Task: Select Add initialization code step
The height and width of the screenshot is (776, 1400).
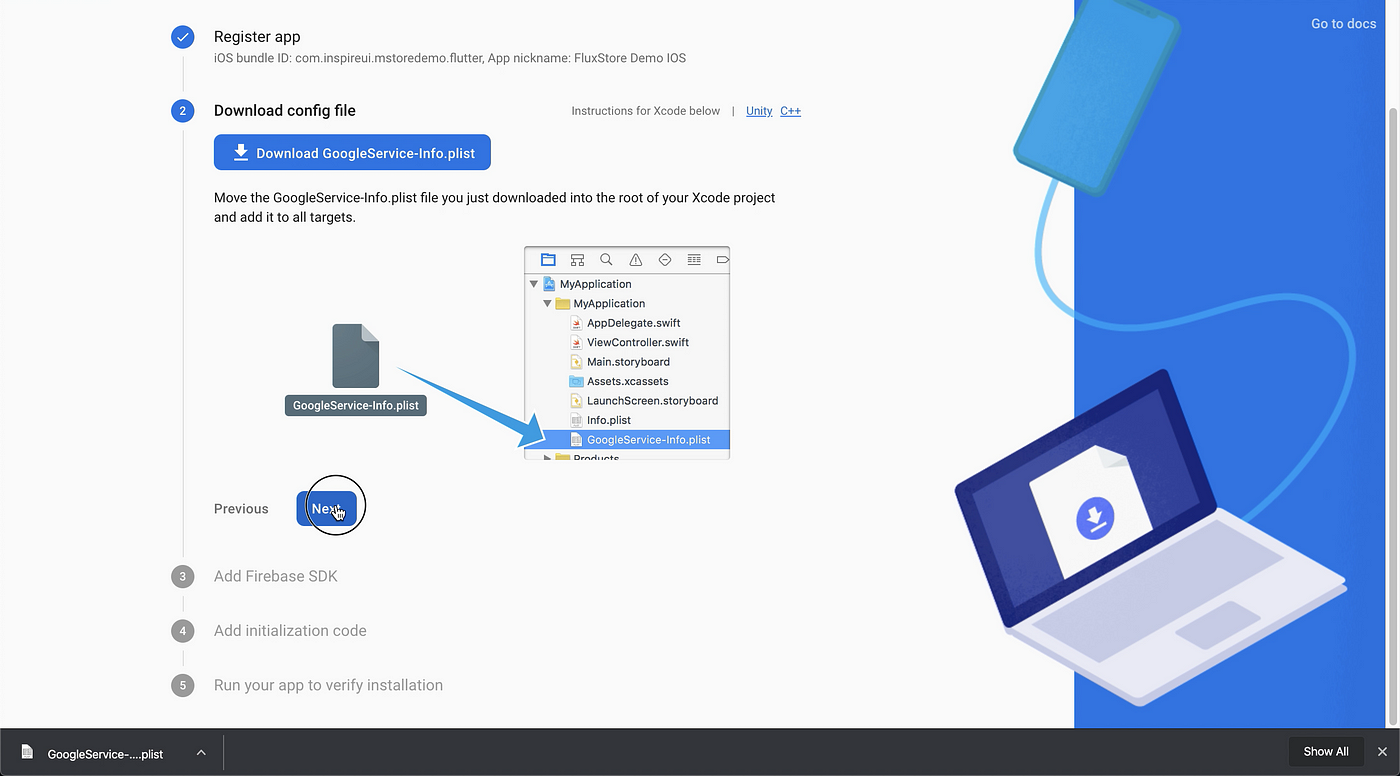Action: point(290,631)
